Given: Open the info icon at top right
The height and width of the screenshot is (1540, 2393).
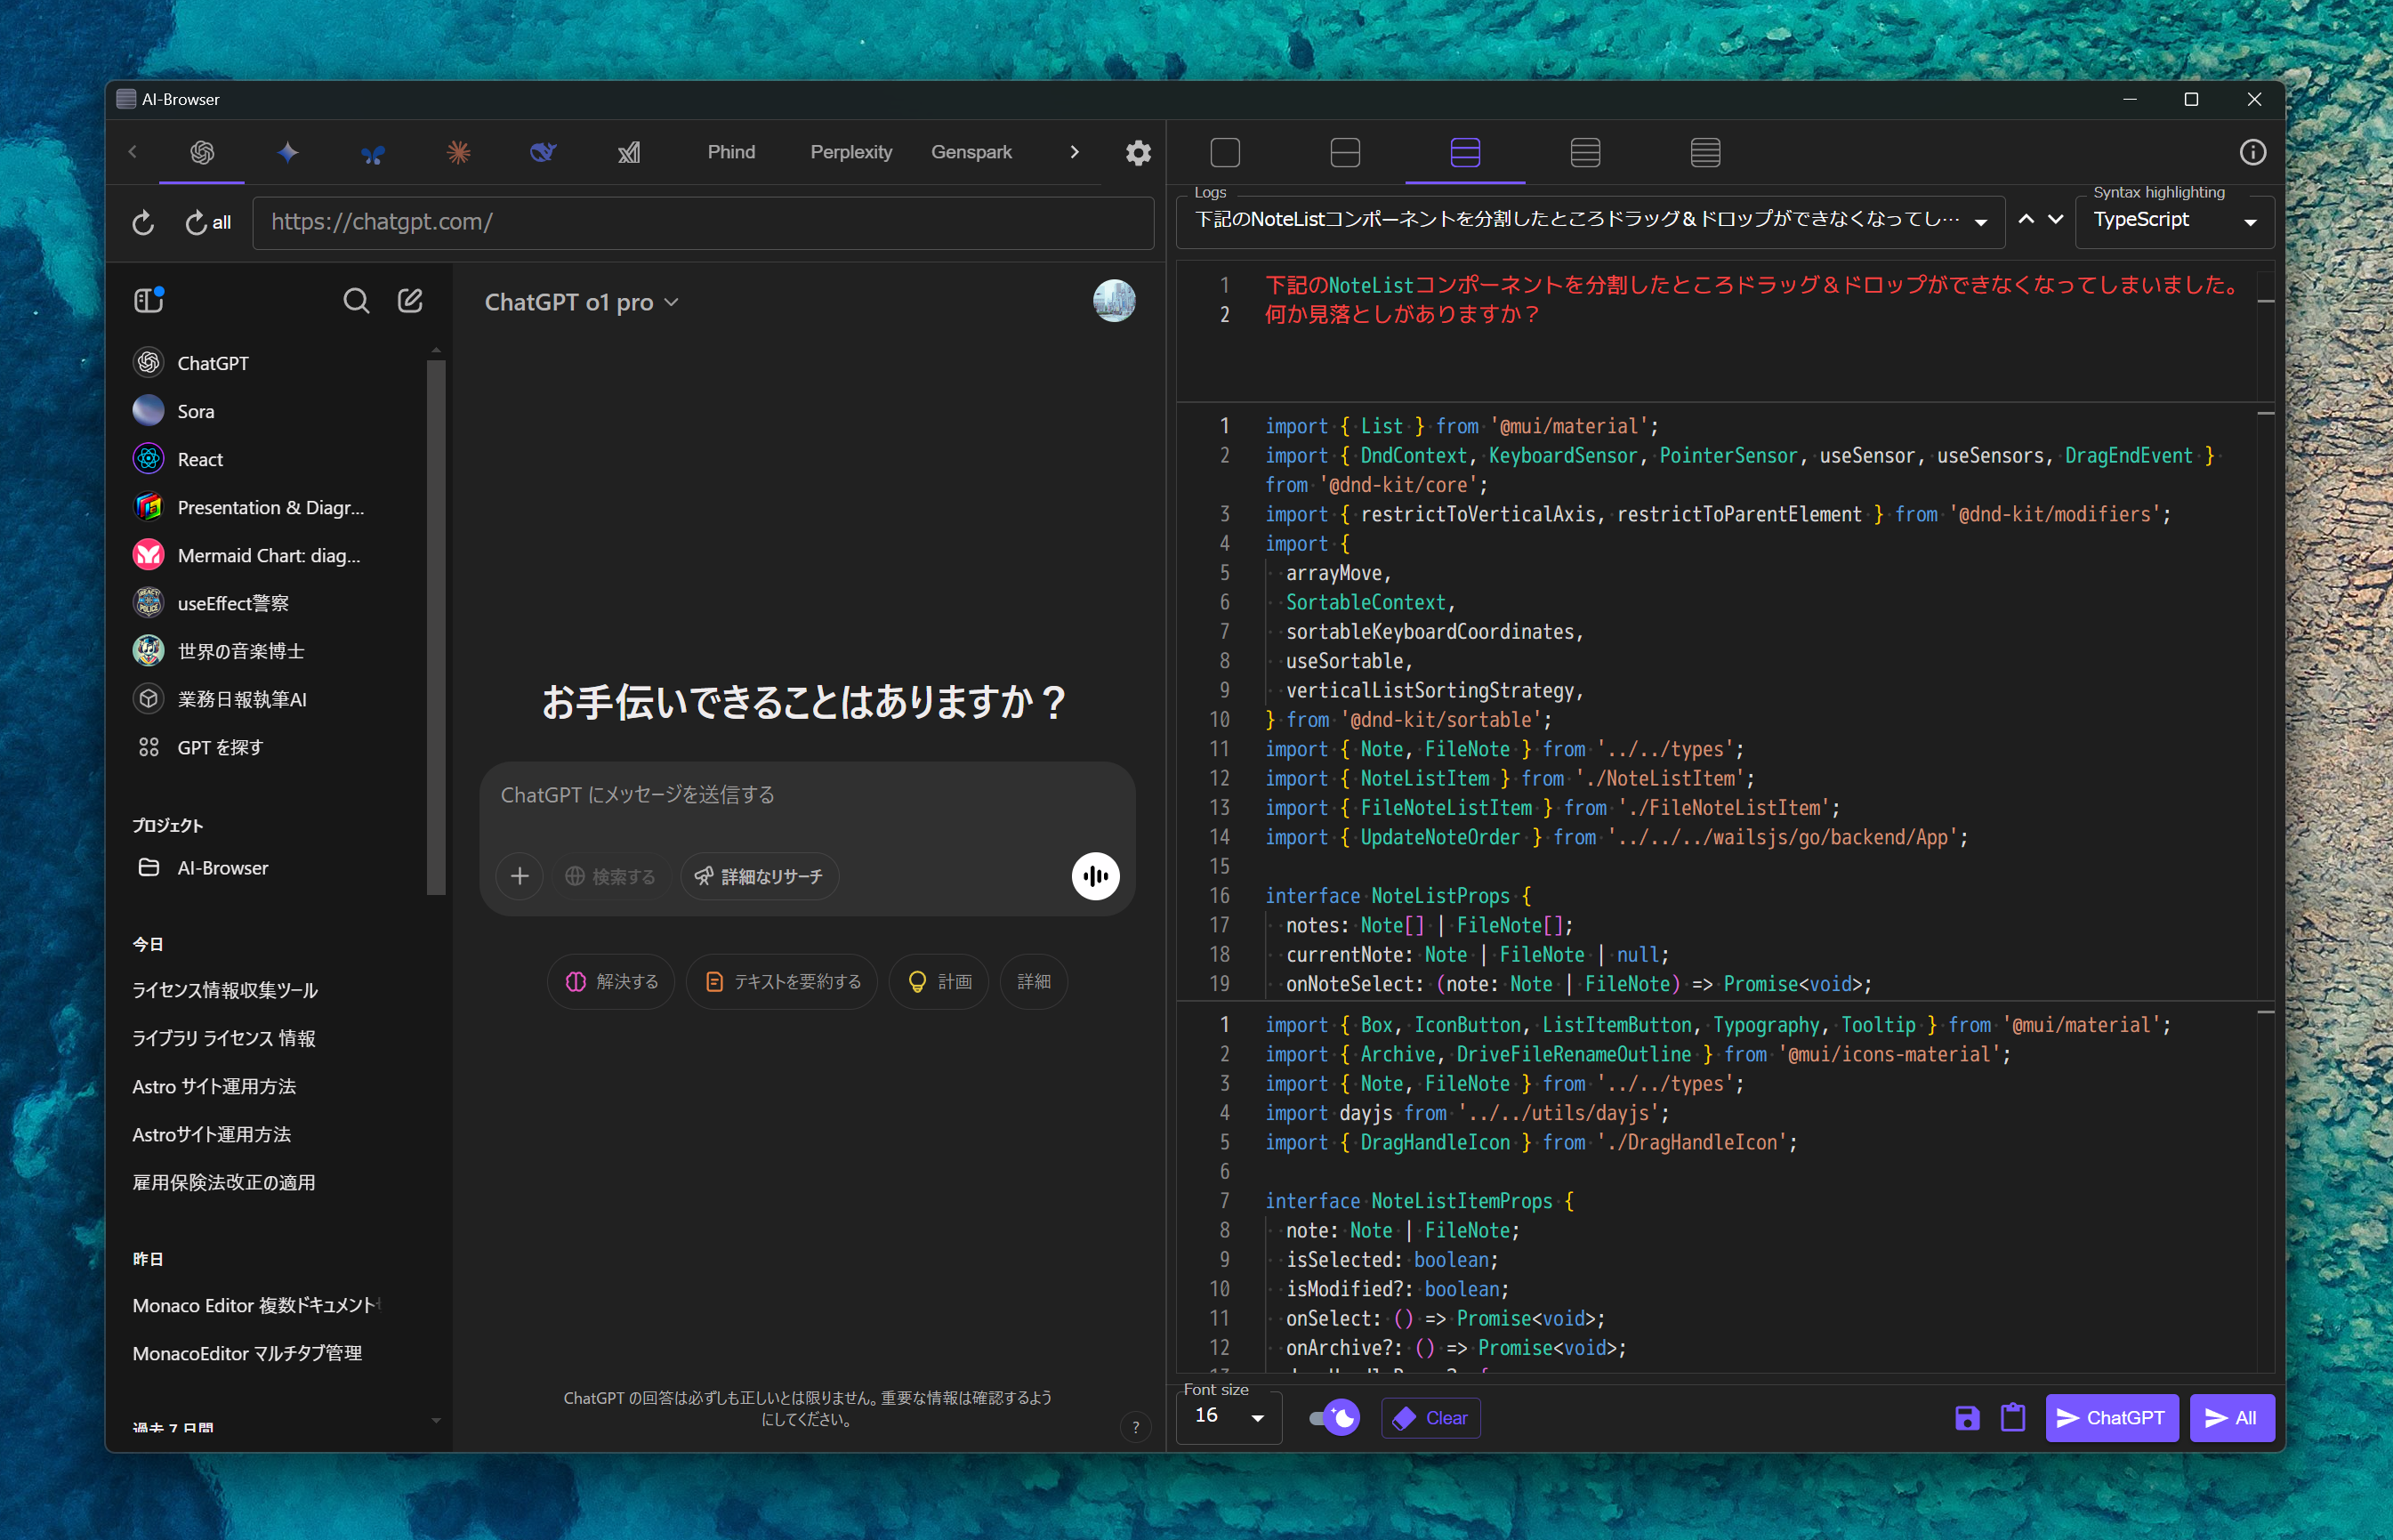Looking at the screenshot, I should click(x=2252, y=153).
